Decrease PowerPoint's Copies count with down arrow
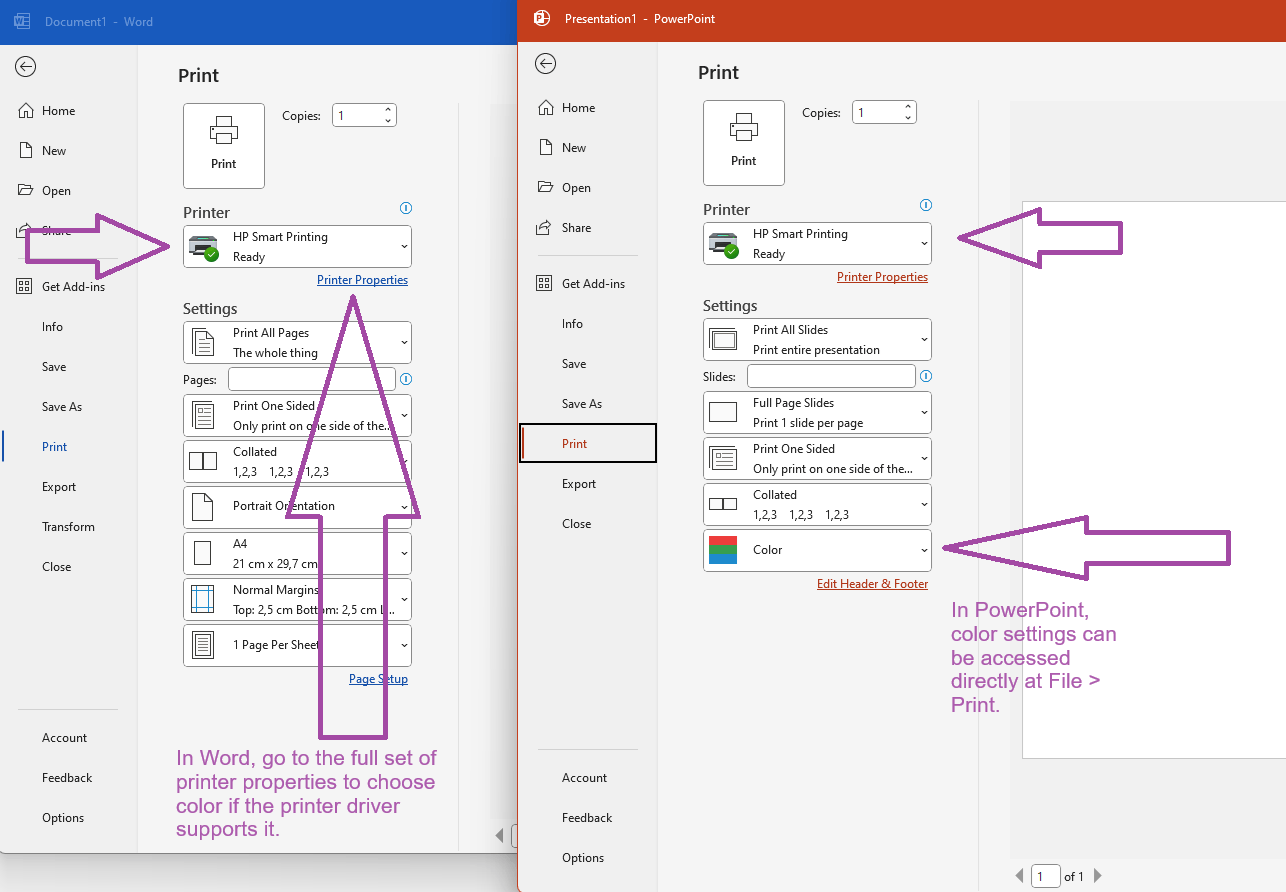 point(908,118)
